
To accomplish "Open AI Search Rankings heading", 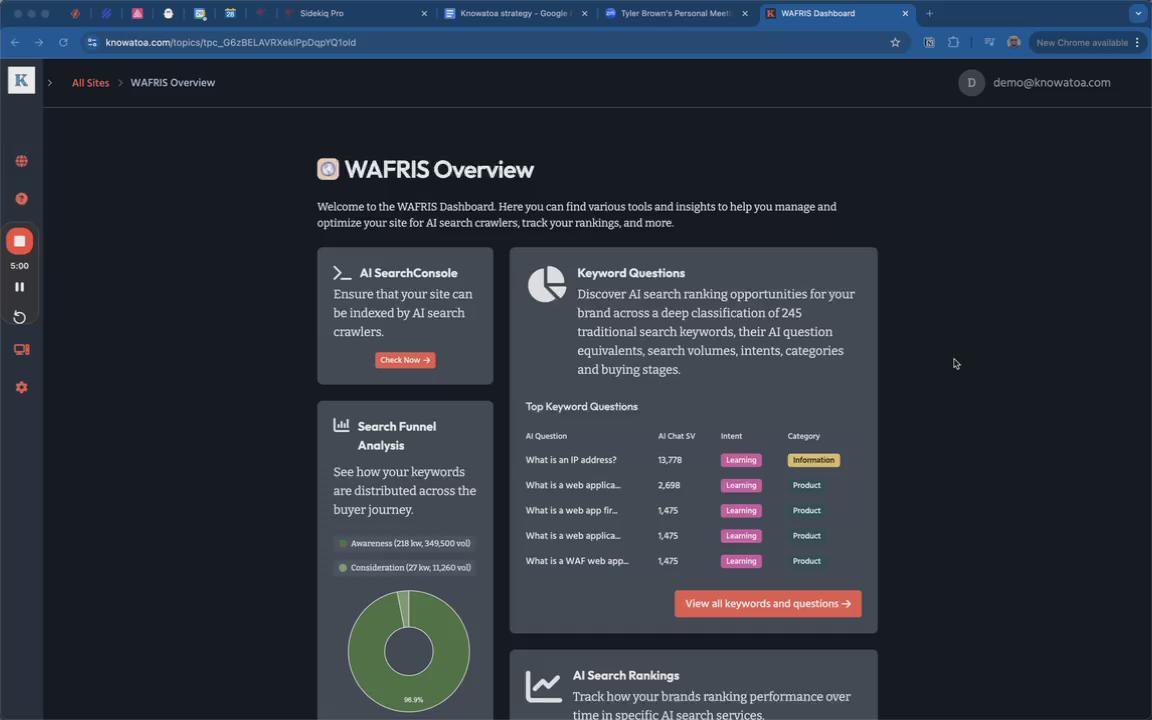I will 626,675.
